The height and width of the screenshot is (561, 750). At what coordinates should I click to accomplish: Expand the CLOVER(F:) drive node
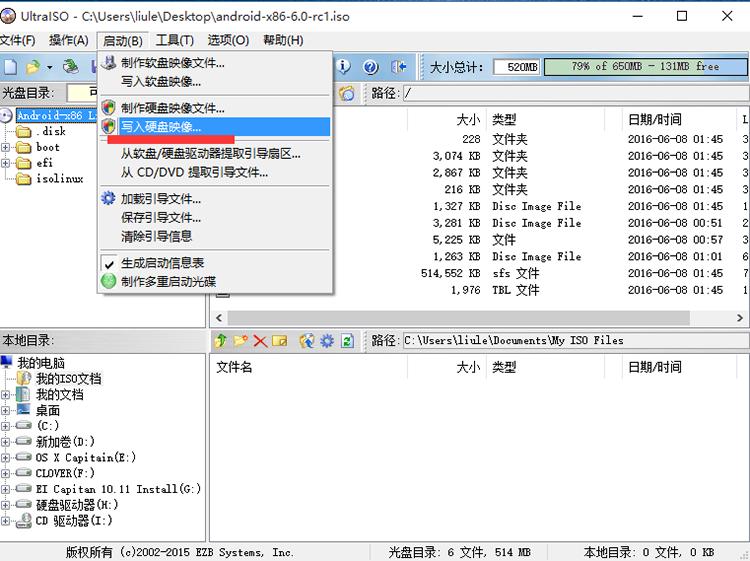click(x=5, y=473)
